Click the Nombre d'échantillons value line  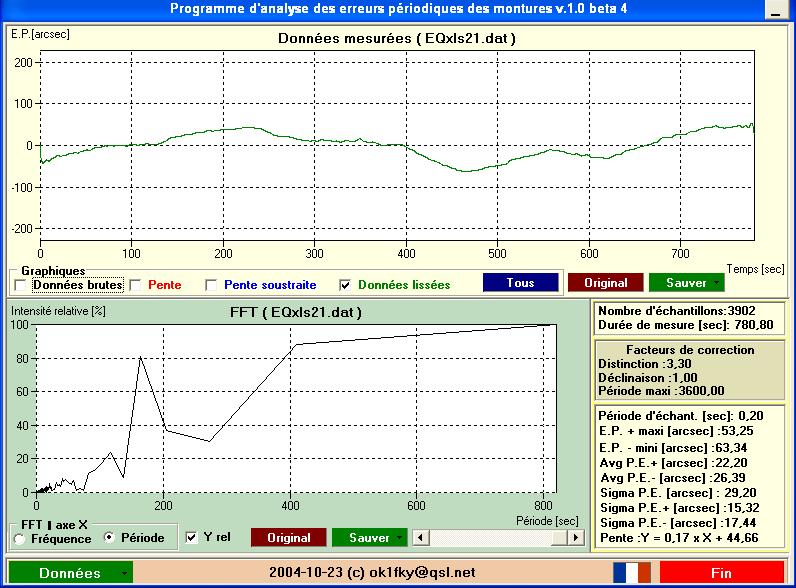tap(677, 311)
